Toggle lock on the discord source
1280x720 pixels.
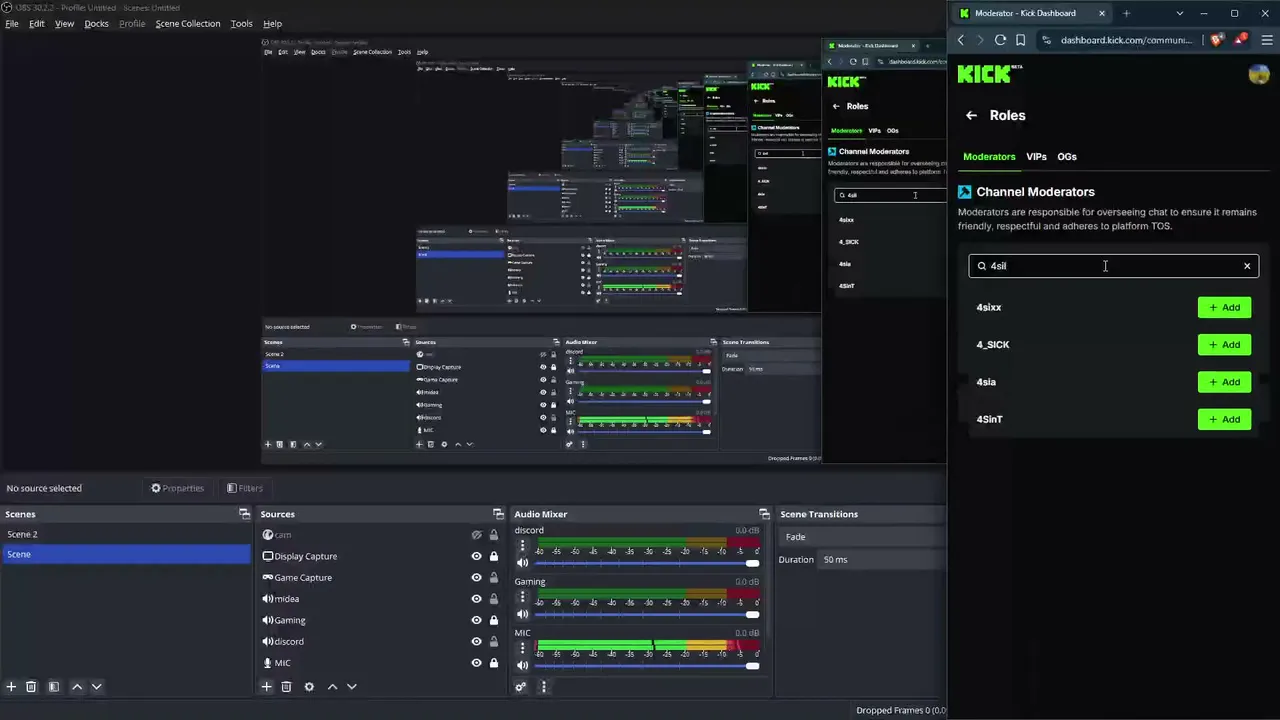click(493, 642)
